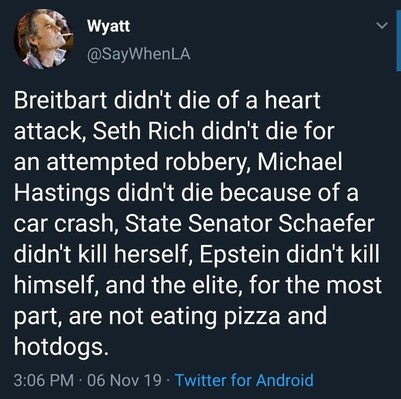This screenshot has height=399, width=401.
Task: Open the Twitter for Android source link
Action: pos(244,380)
